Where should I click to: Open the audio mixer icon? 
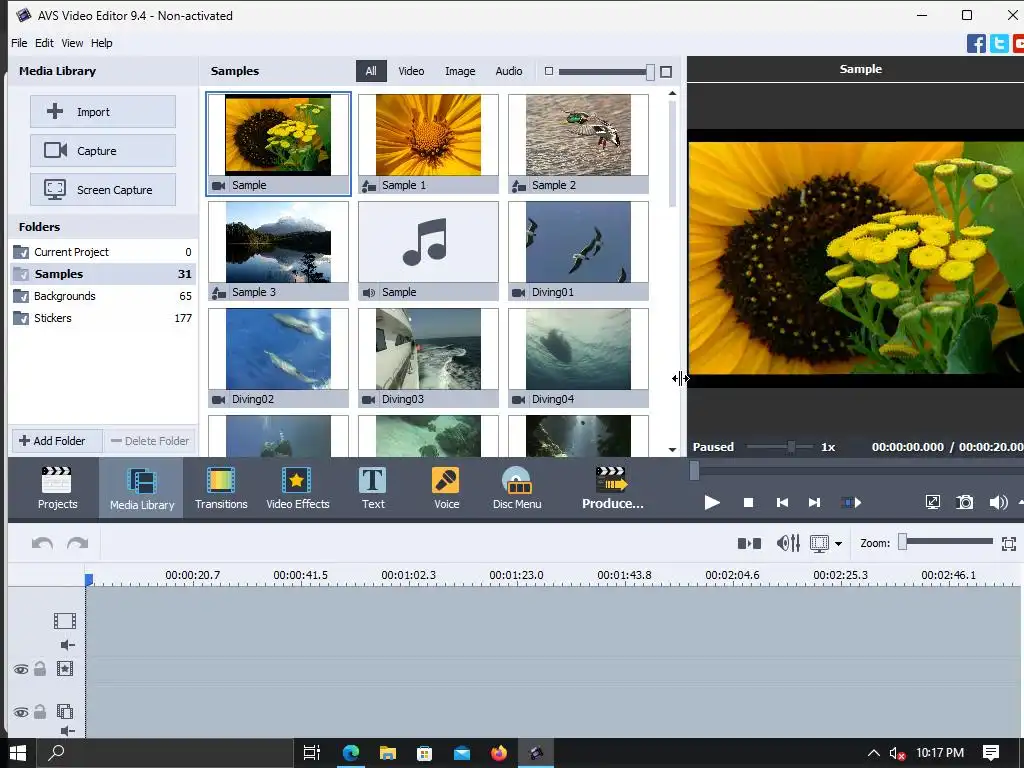coord(788,543)
